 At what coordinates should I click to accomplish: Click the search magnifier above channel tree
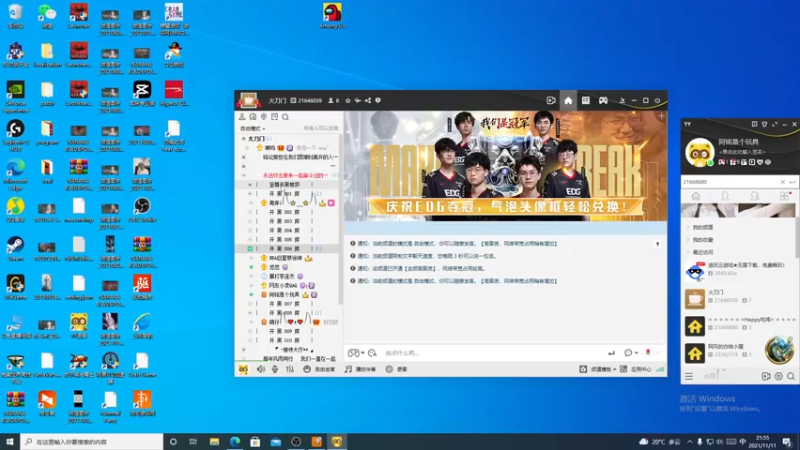[286, 117]
